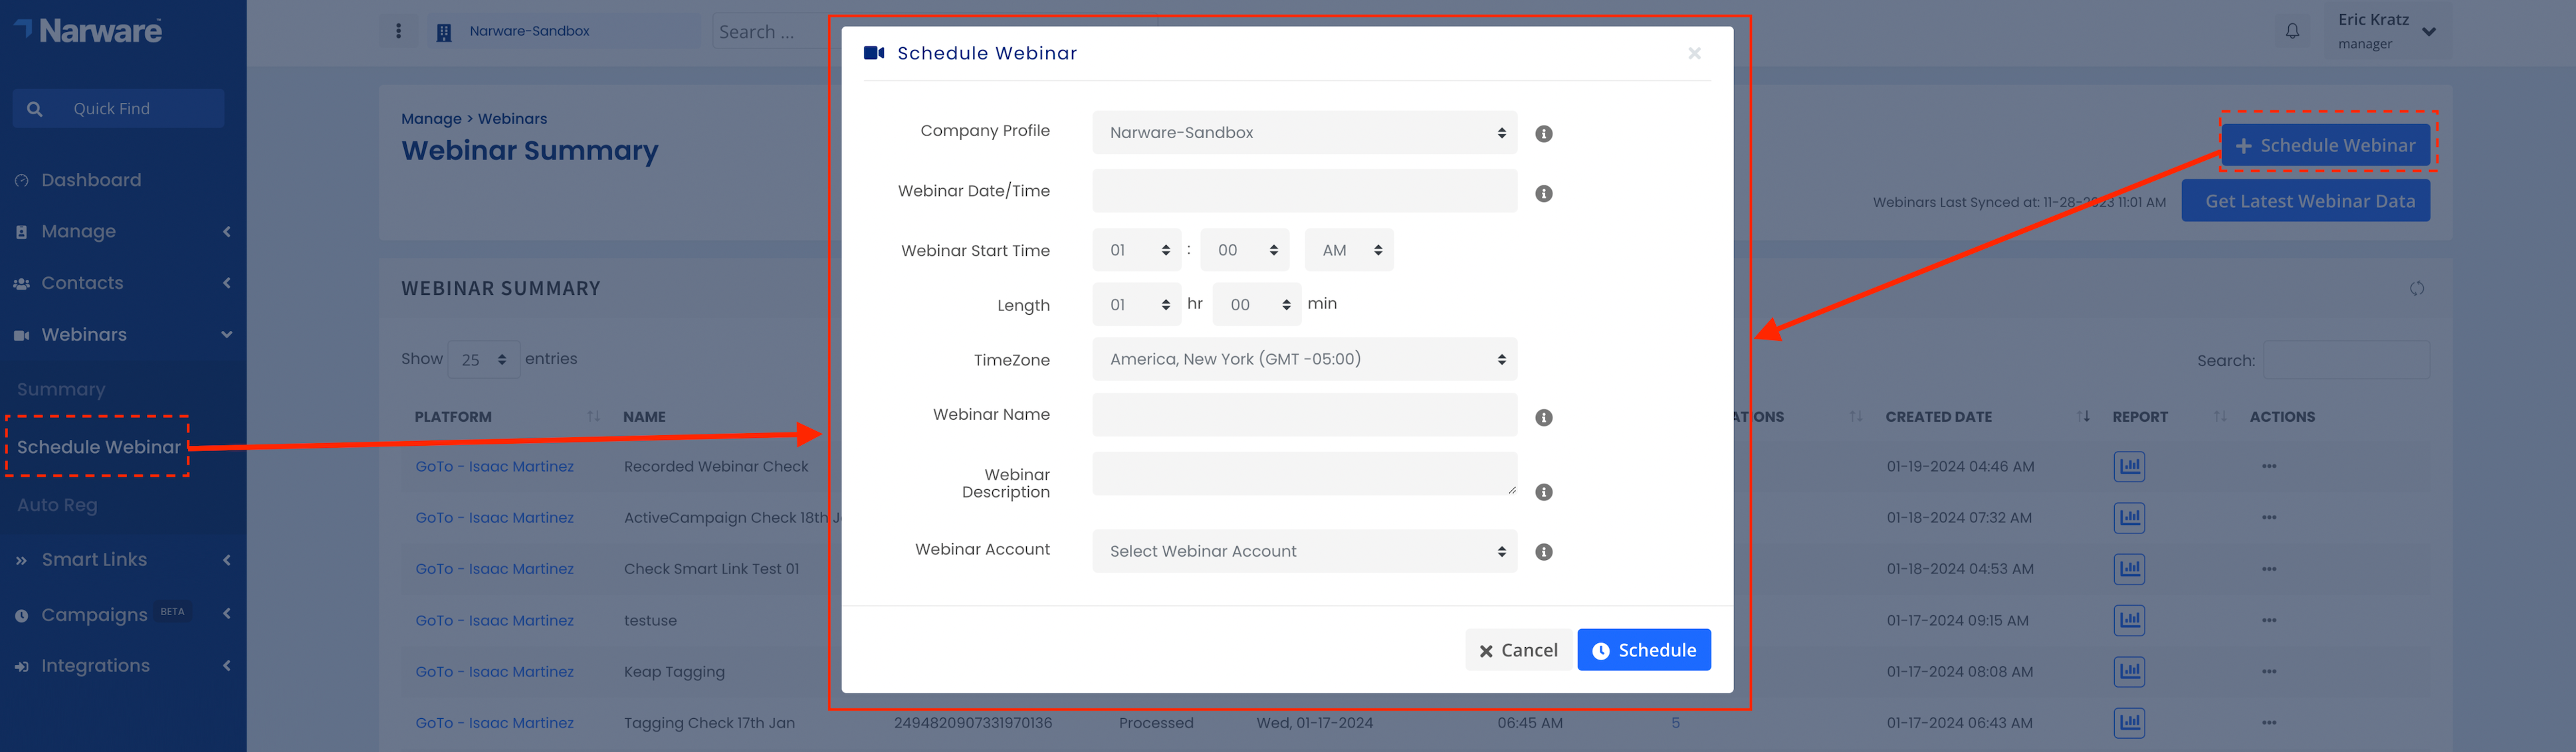Click the Webinar Description text area
This screenshot has height=752, width=2576.
[1304, 474]
